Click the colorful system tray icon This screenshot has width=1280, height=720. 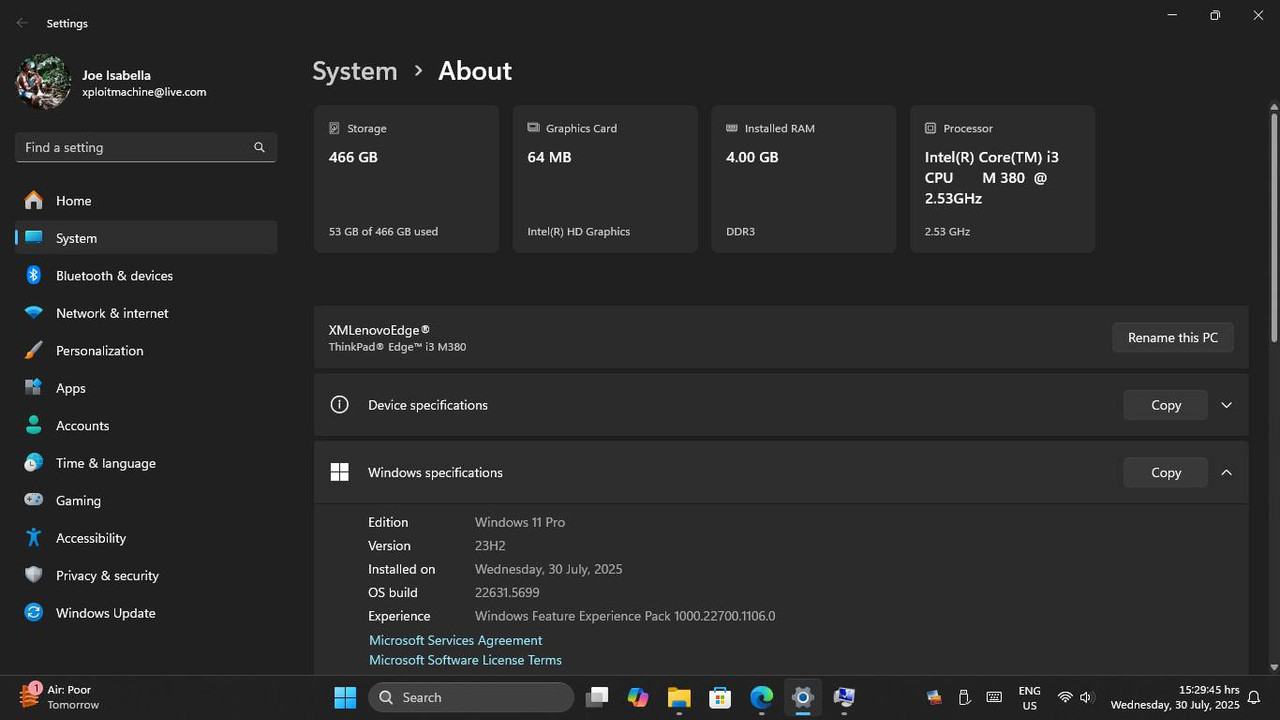pos(934,697)
